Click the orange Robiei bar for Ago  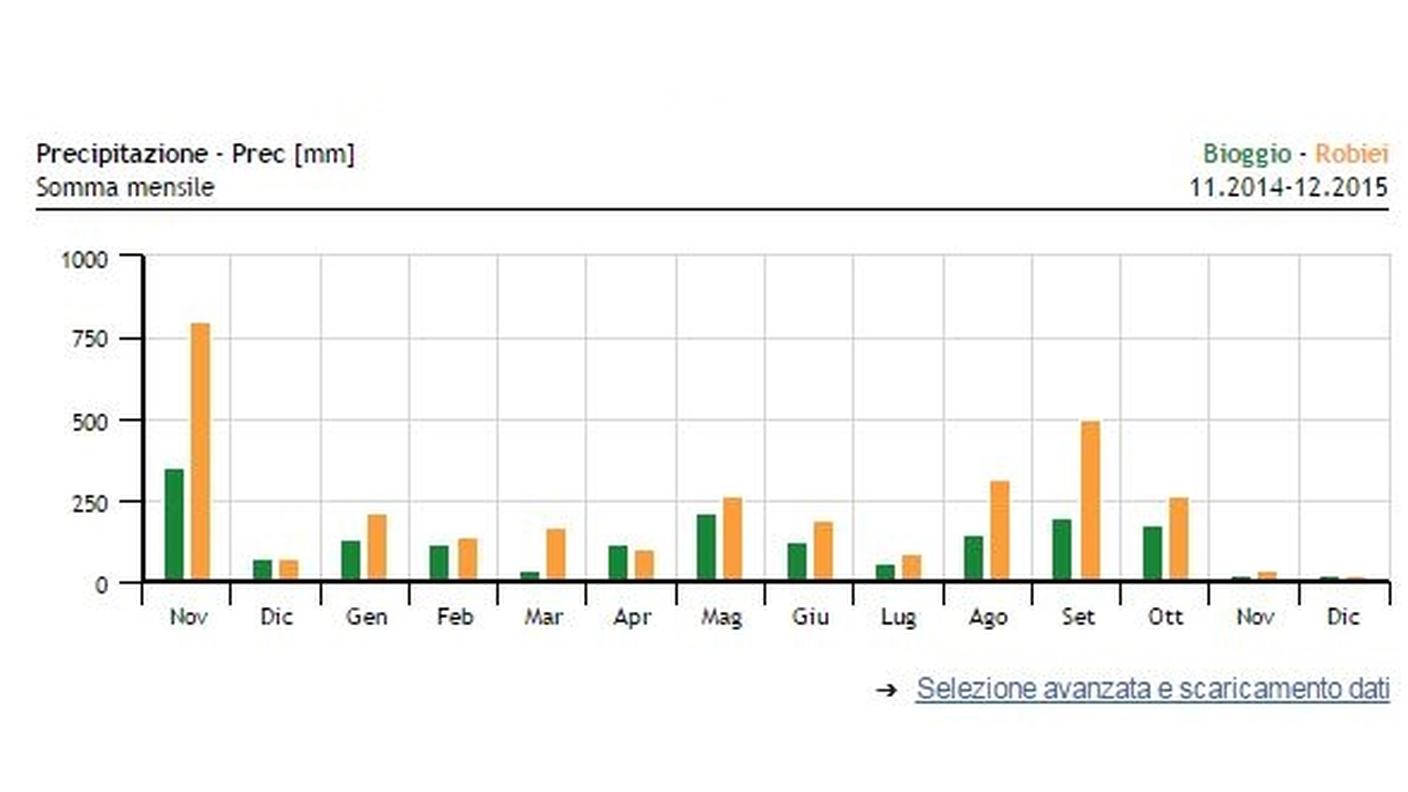(1000, 530)
